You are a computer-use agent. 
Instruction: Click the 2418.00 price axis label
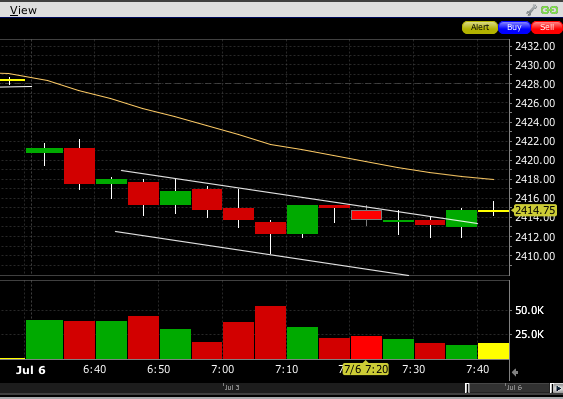pos(535,179)
